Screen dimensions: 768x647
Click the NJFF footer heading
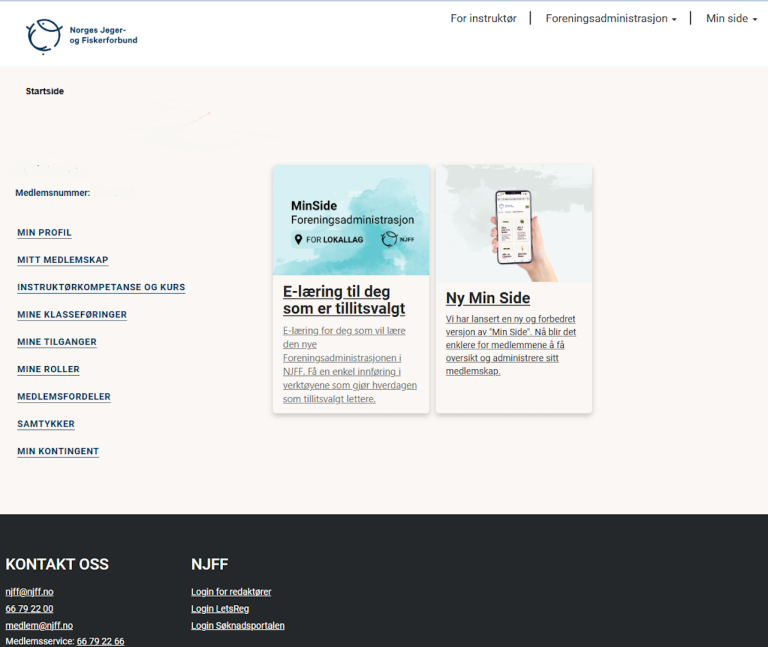coord(210,564)
